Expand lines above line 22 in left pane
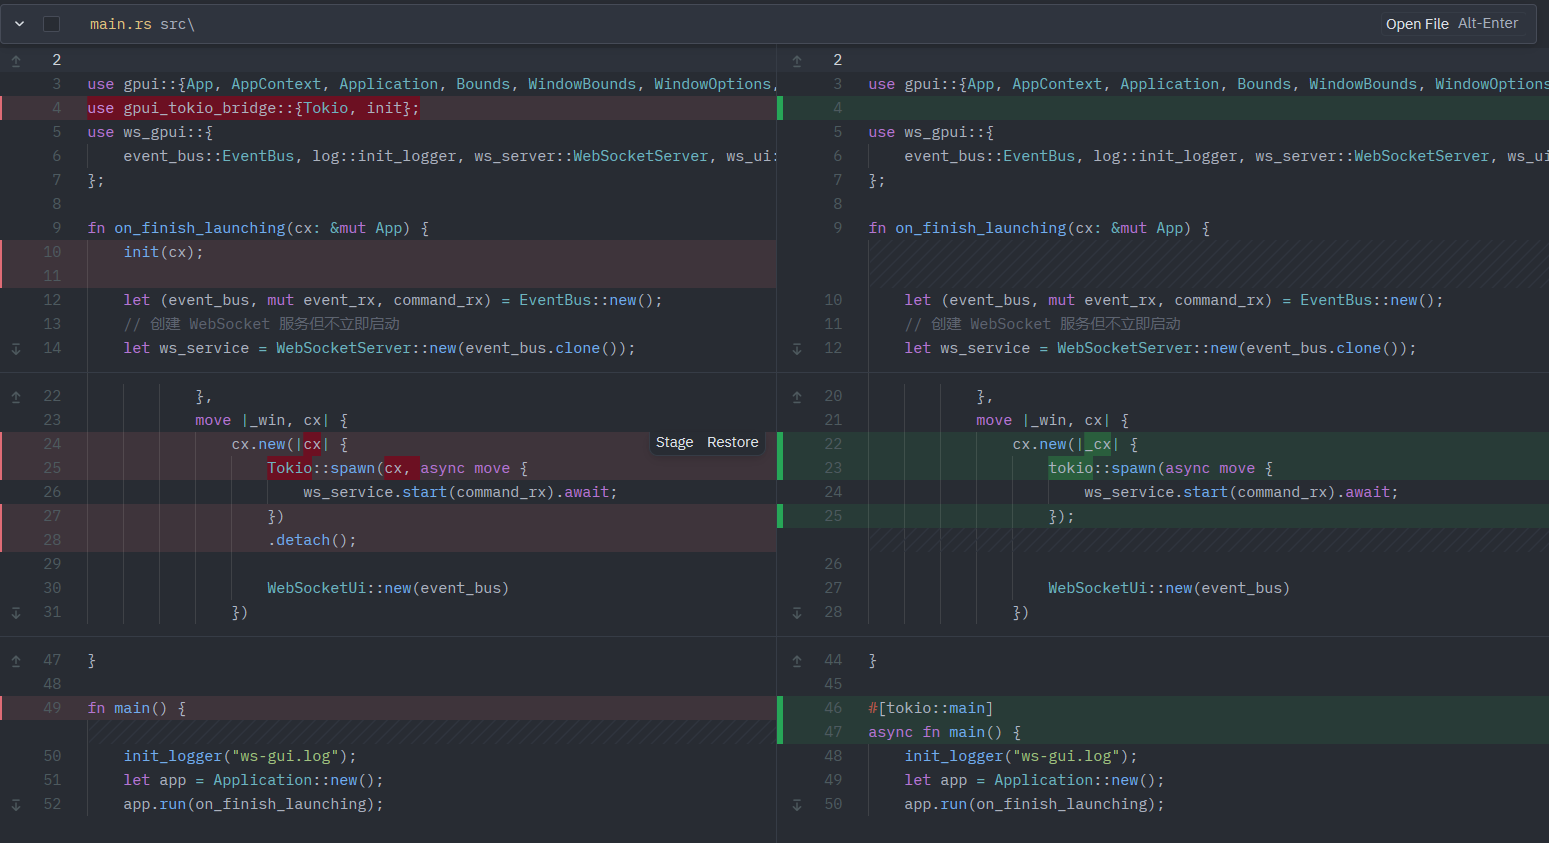The width and height of the screenshot is (1549, 843). [x=16, y=397]
